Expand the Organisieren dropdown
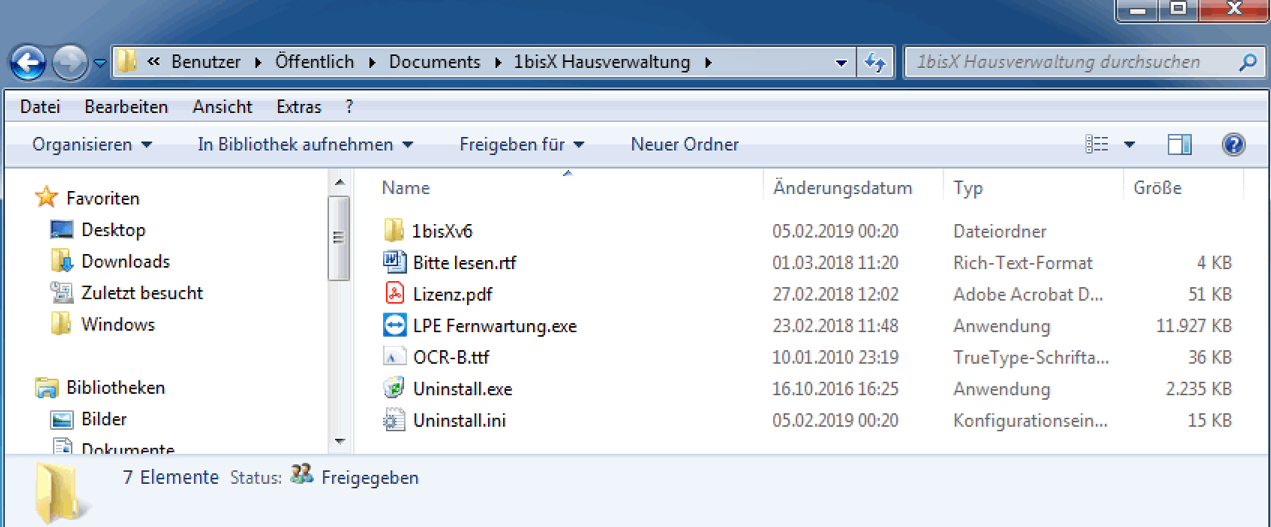 pos(92,145)
